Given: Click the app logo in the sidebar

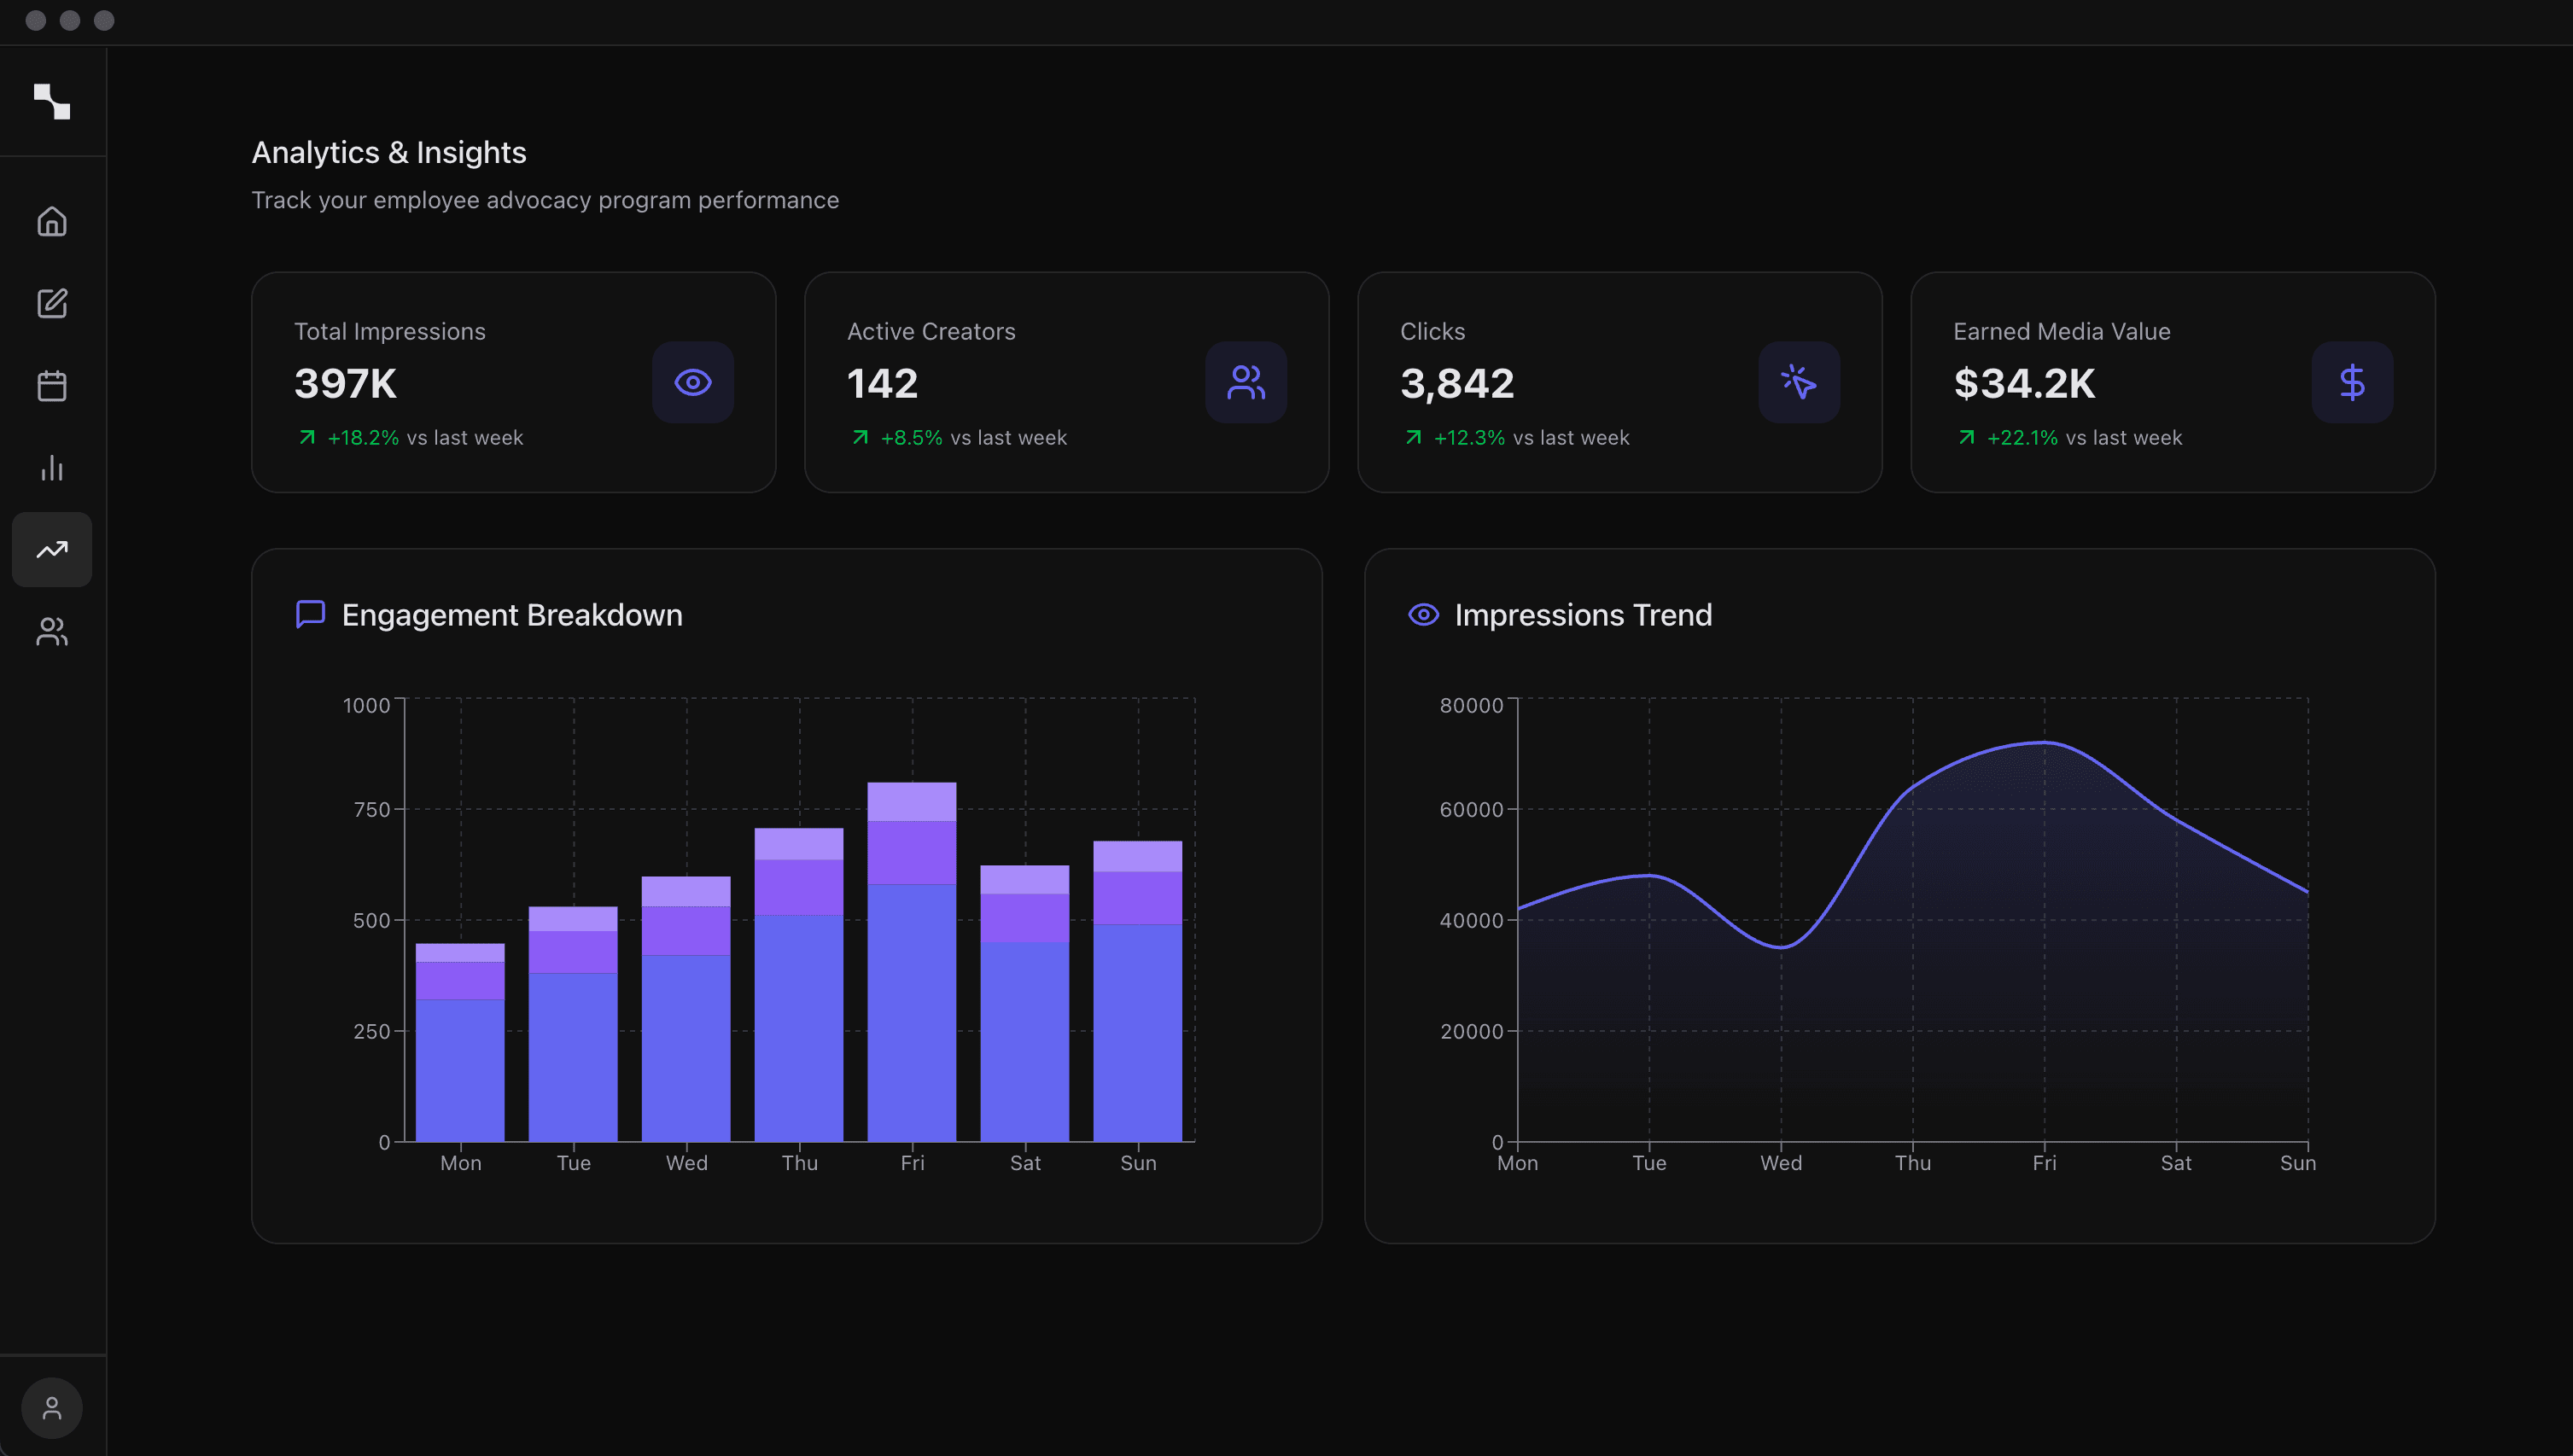Looking at the screenshot, I should click(52, 101).
